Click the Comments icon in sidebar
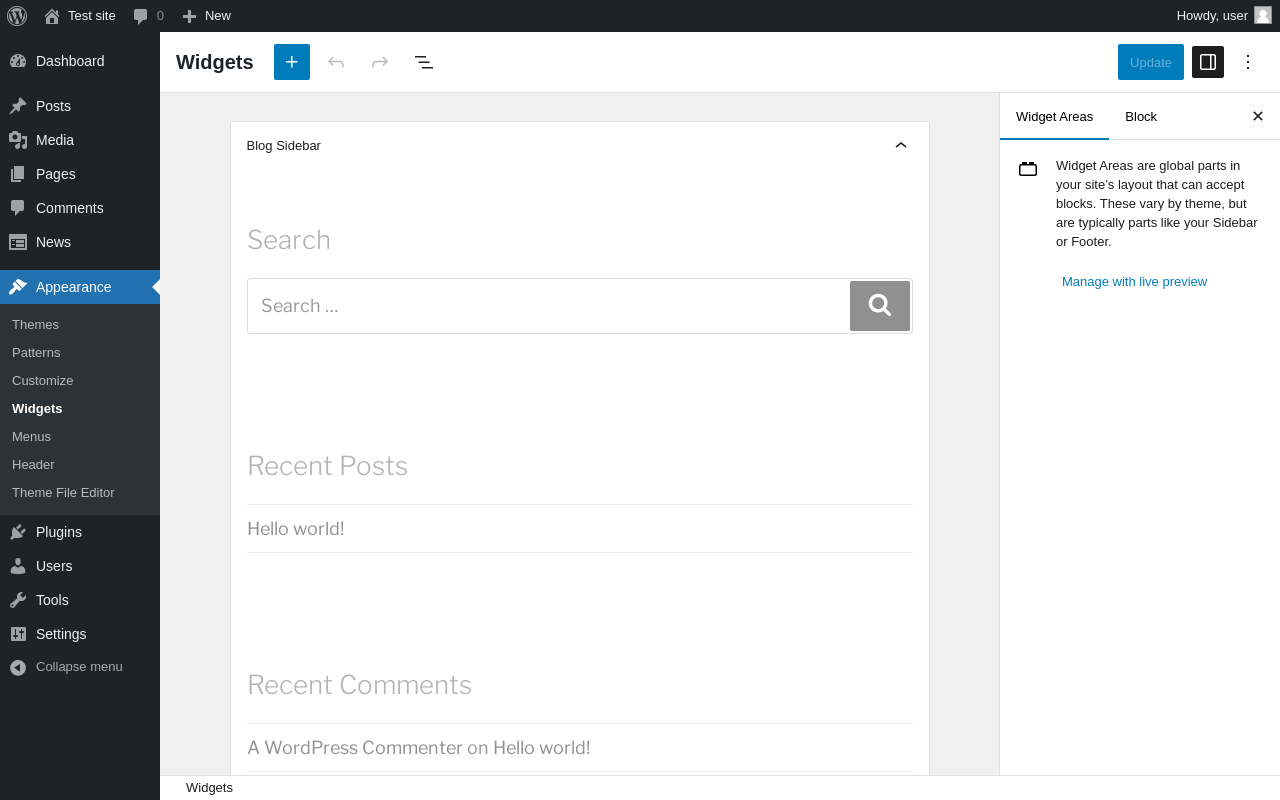The width and height of the screenshot is (1280, 800). point(18,208)
